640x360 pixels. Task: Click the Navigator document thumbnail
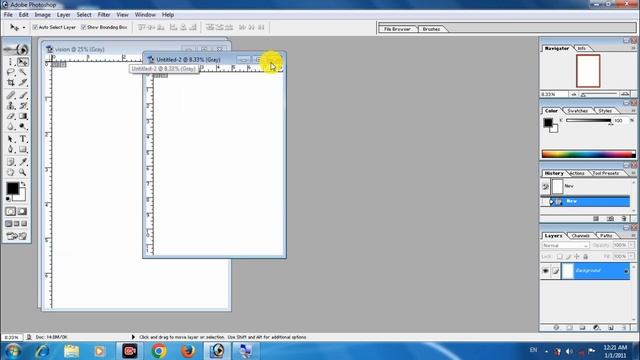pos(588,71)
